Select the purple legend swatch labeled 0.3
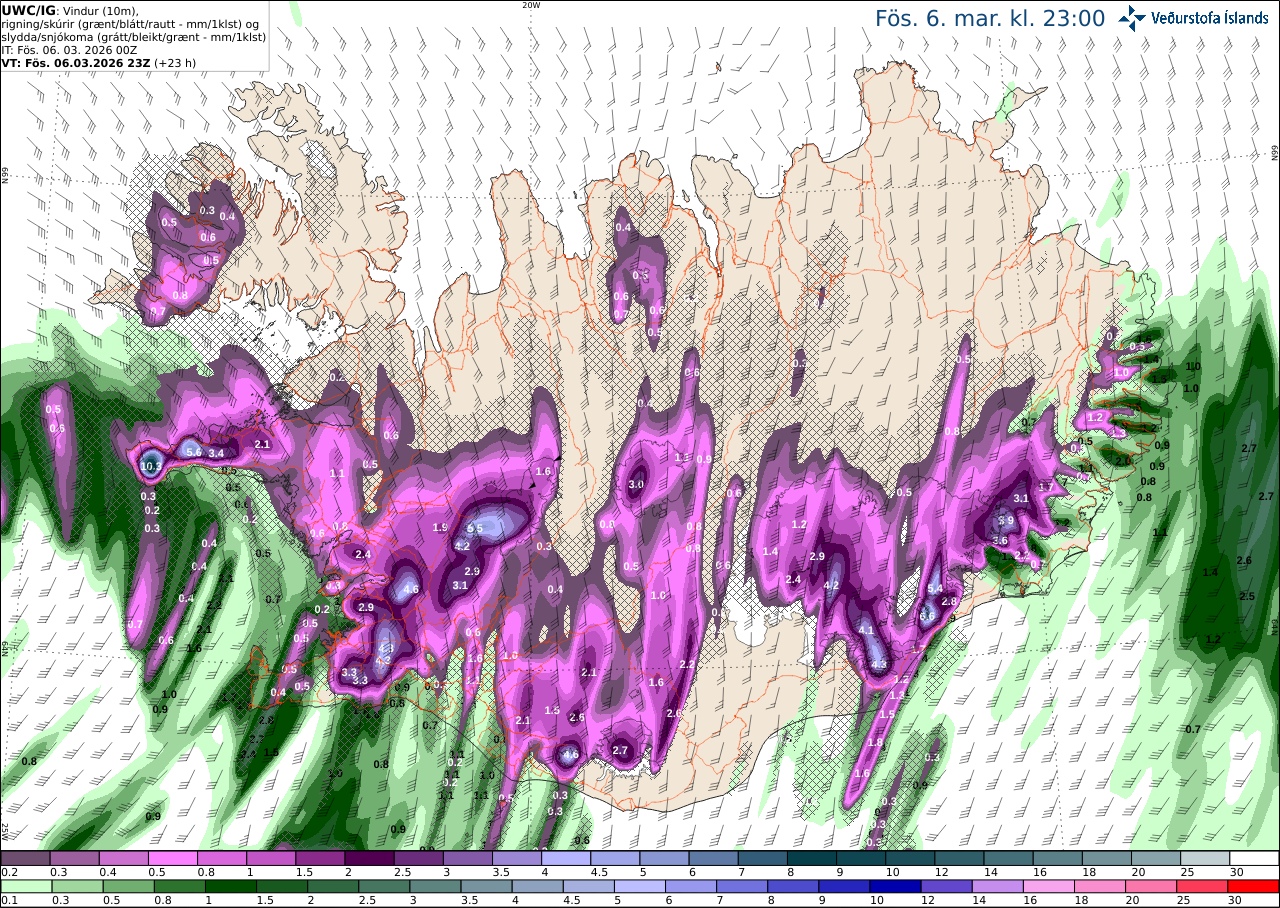 pyautogui.click(x=74, y=858)
